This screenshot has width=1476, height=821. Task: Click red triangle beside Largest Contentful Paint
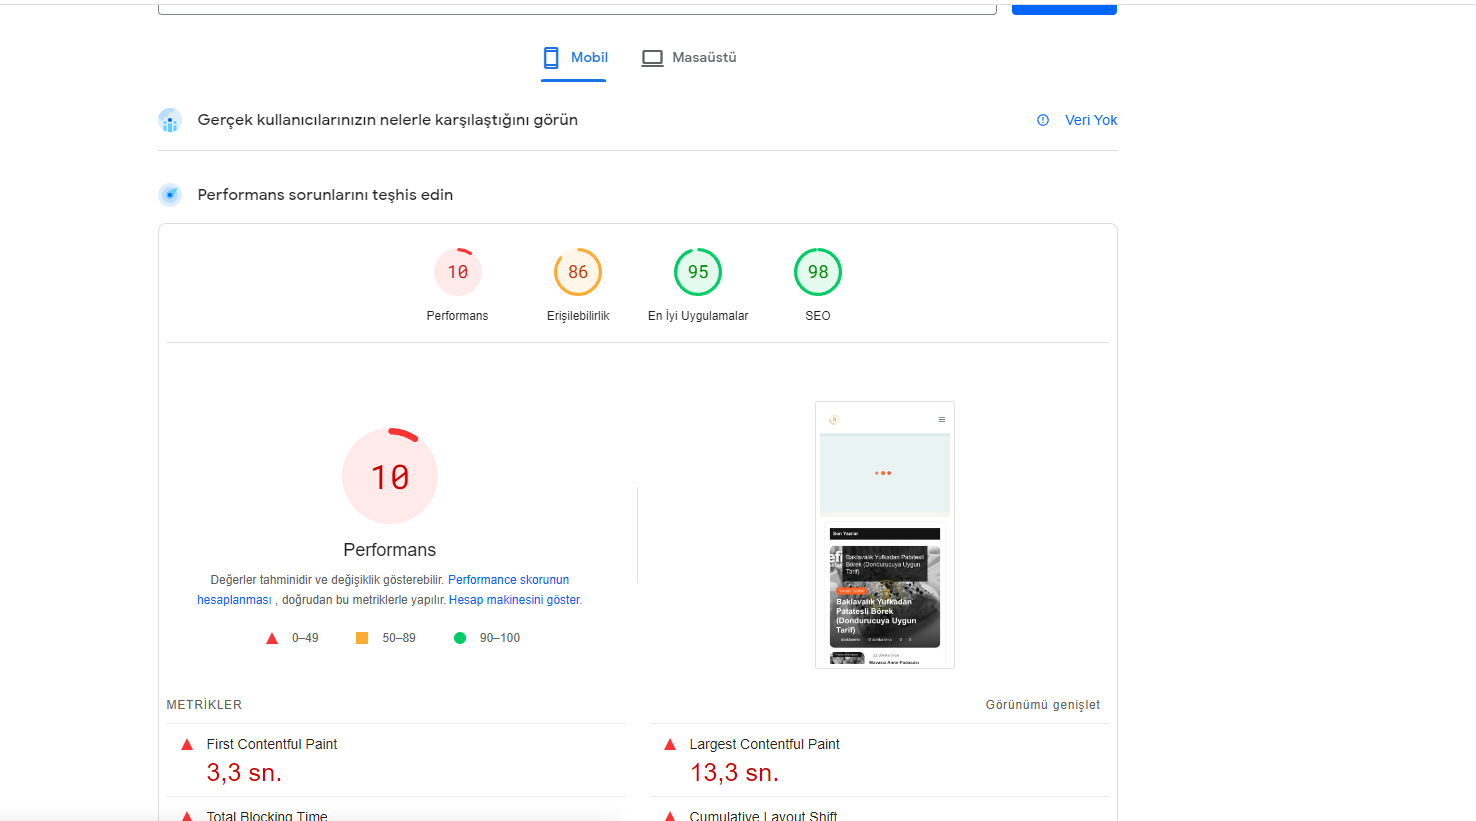tap(670, 744)
